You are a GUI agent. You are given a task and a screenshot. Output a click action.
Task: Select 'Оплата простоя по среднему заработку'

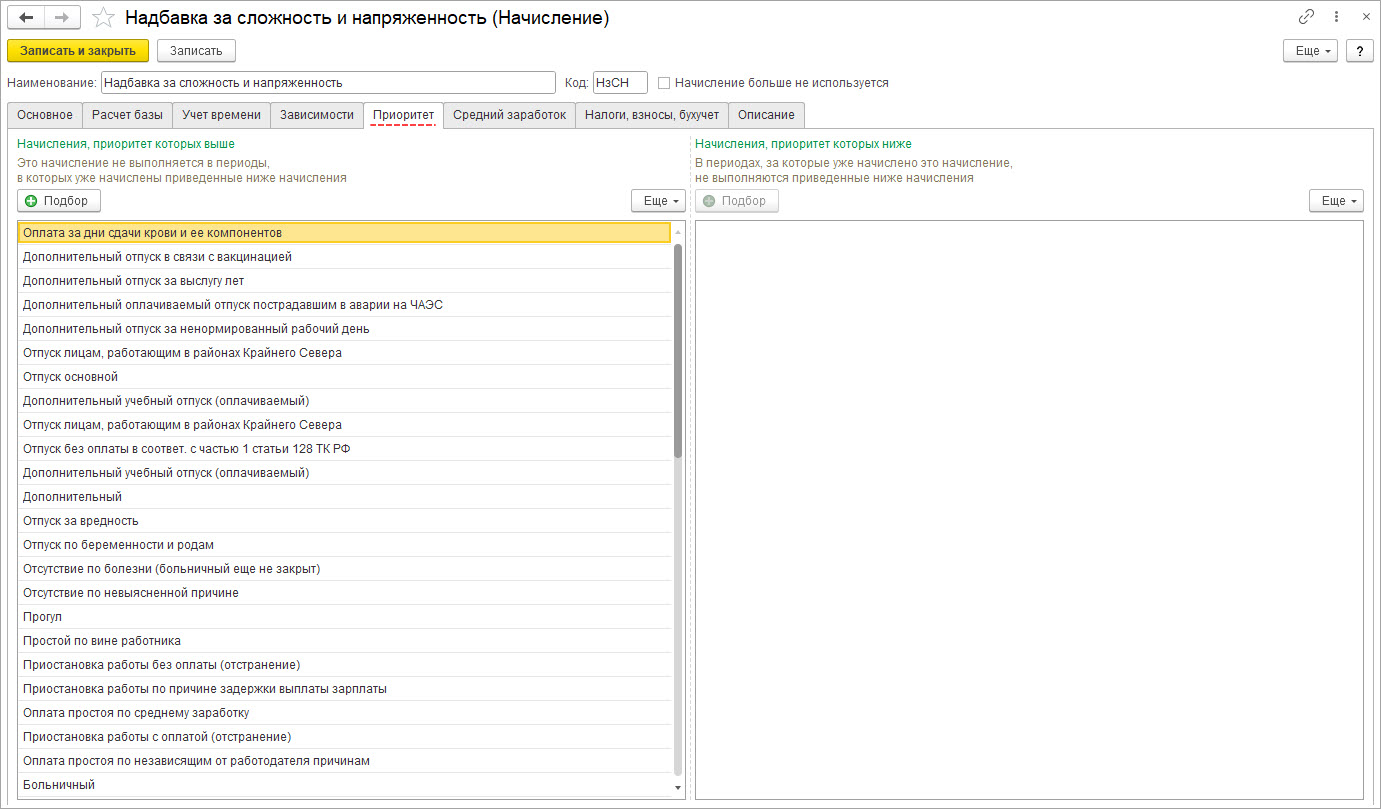pyautogui.click(x=344, y=713)
